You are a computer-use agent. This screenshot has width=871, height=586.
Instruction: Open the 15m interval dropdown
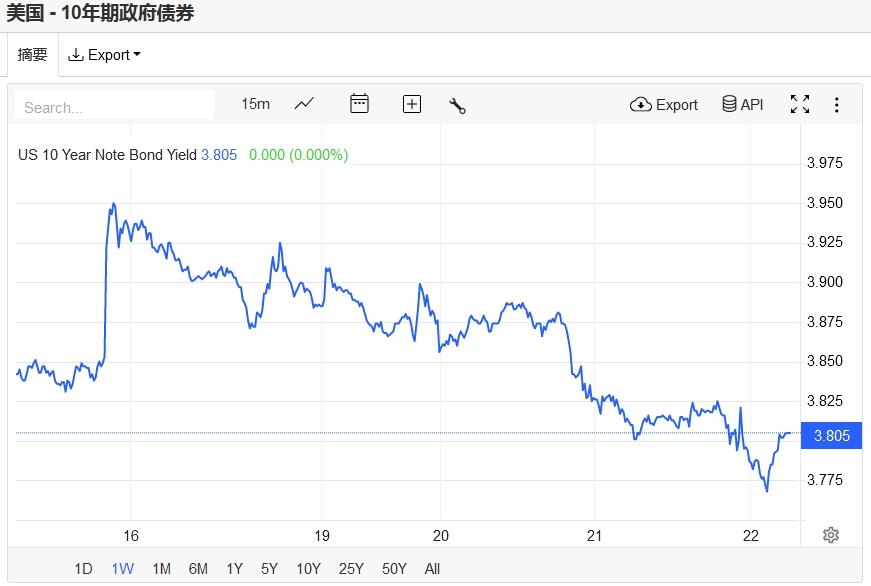coord(255,104)
